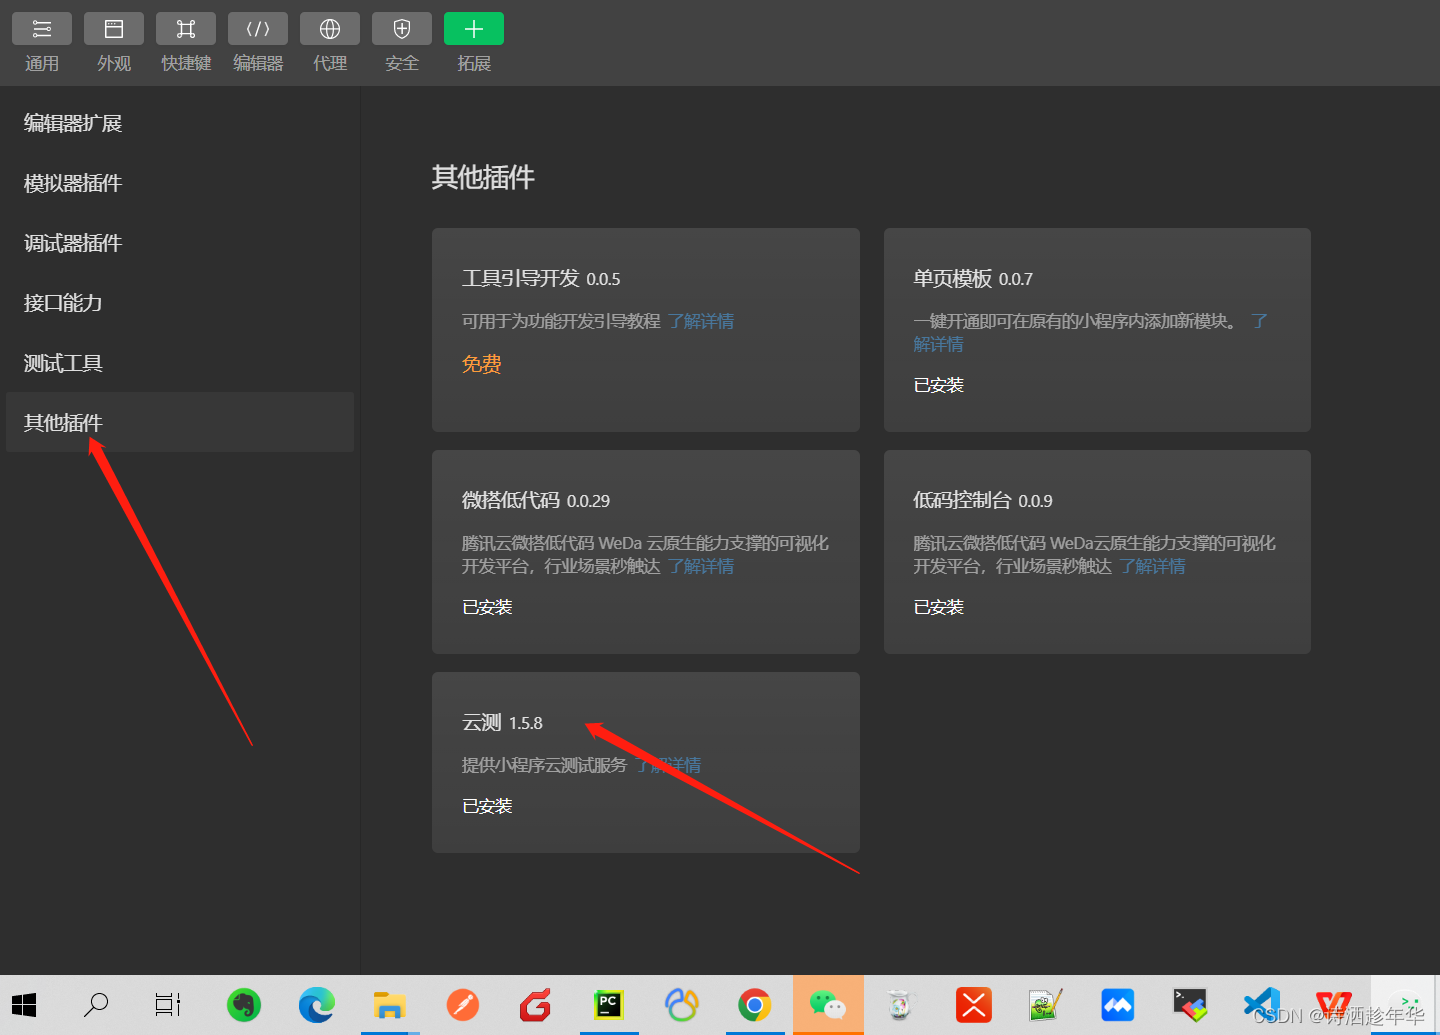The width and height of the screenshot is (1440, 1035).
Task: Click 已安装 status on 单页模板 card
Action: click(938, 385)
